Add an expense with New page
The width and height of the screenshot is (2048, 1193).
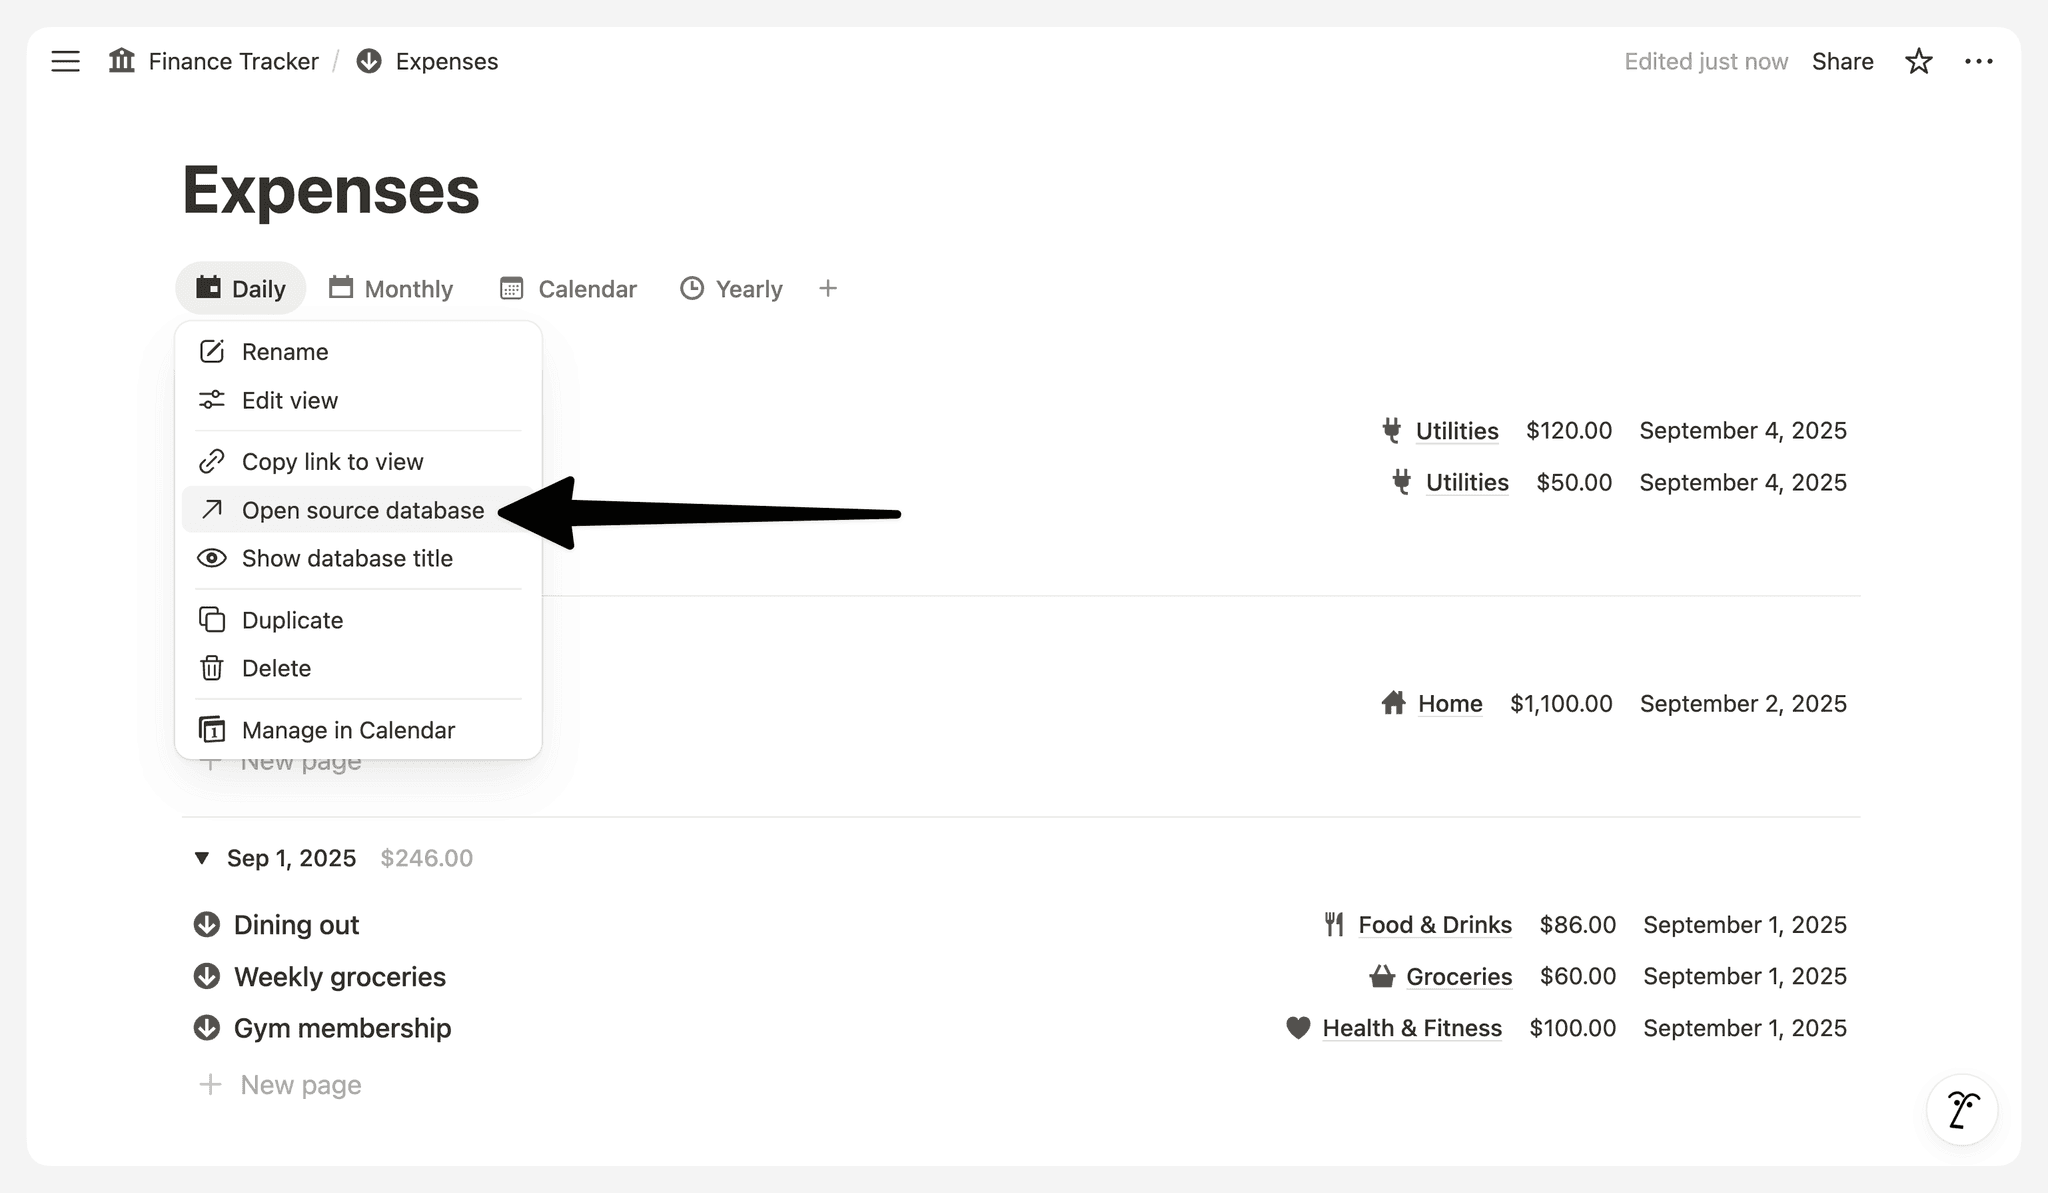click(299, 1084)
